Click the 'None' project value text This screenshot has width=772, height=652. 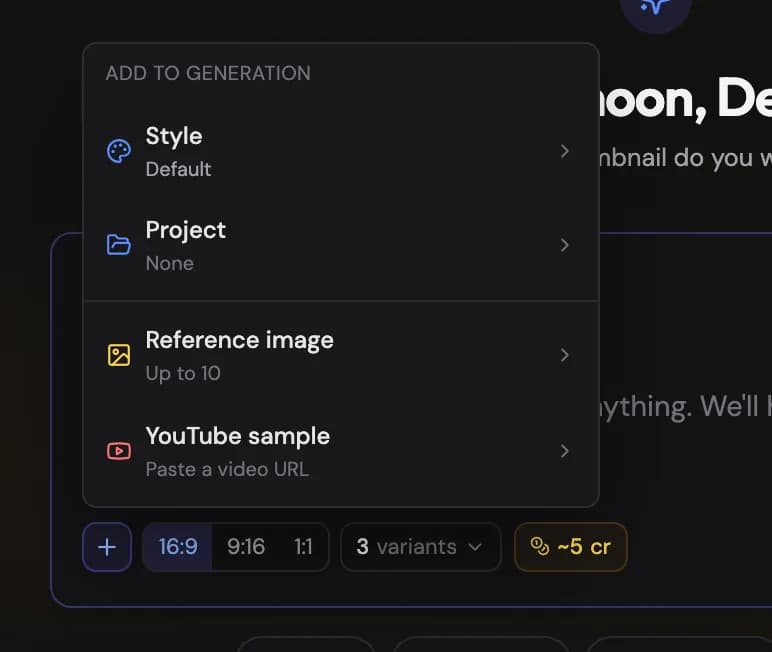coord(169,263)
